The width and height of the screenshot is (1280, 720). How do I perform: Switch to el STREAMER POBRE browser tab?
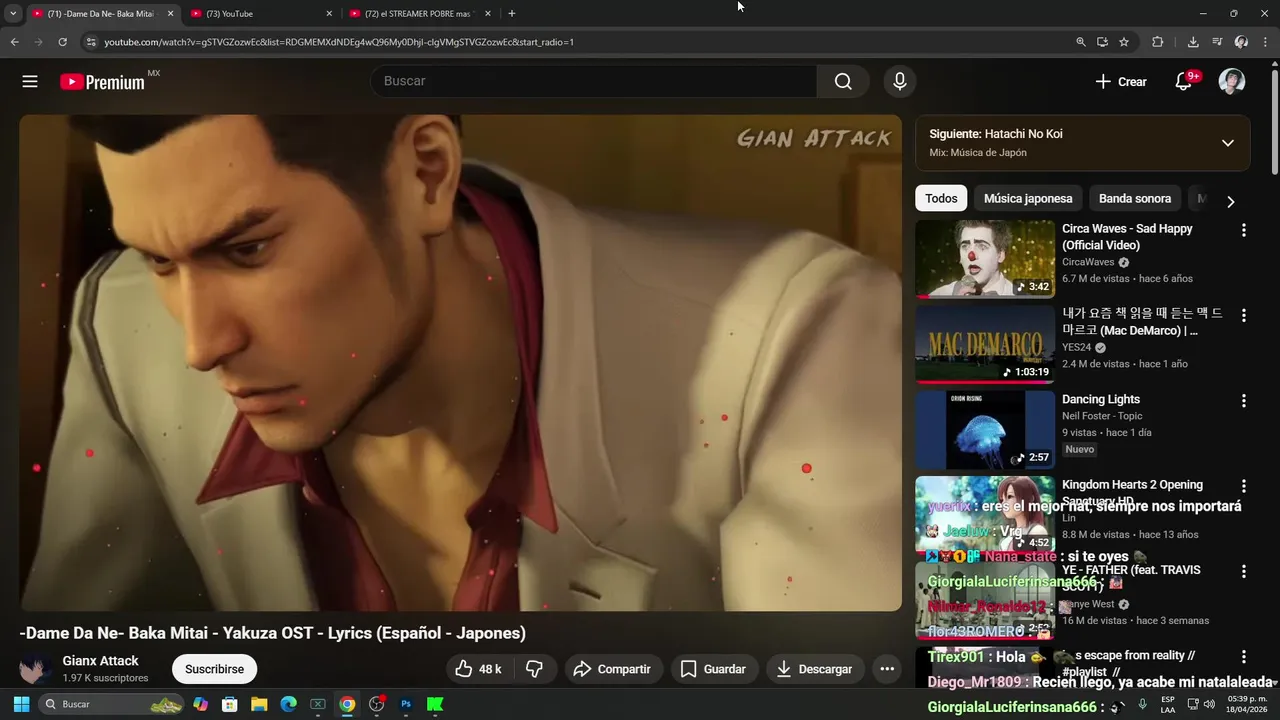(418, 14)
